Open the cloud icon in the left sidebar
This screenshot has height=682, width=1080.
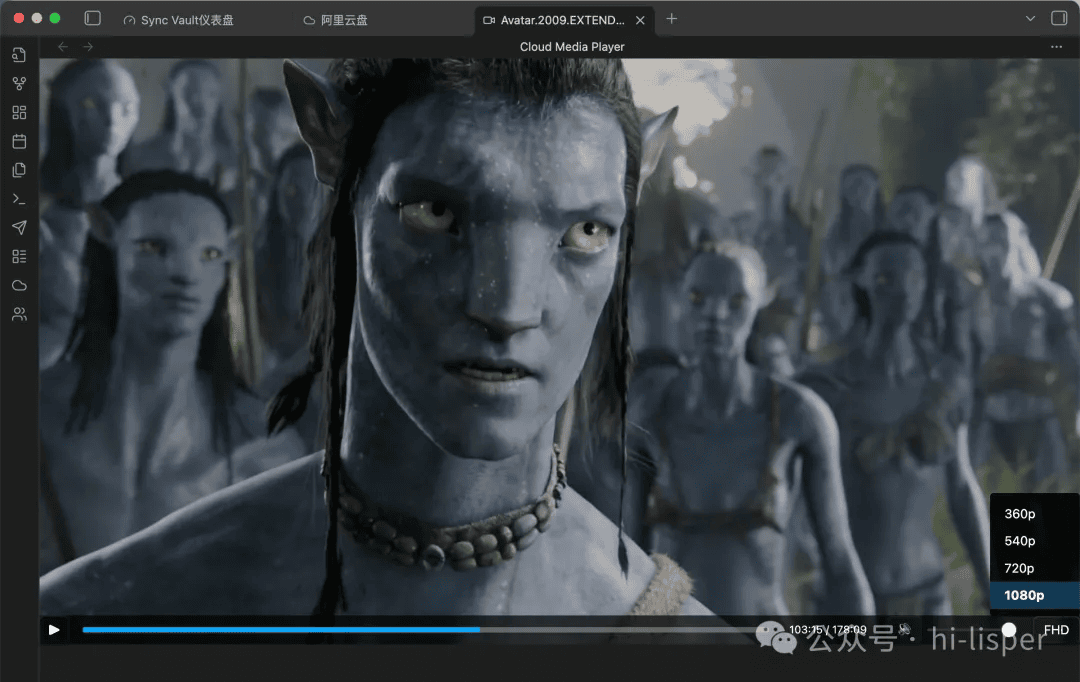pyautogui.click(x=19, y=286)
